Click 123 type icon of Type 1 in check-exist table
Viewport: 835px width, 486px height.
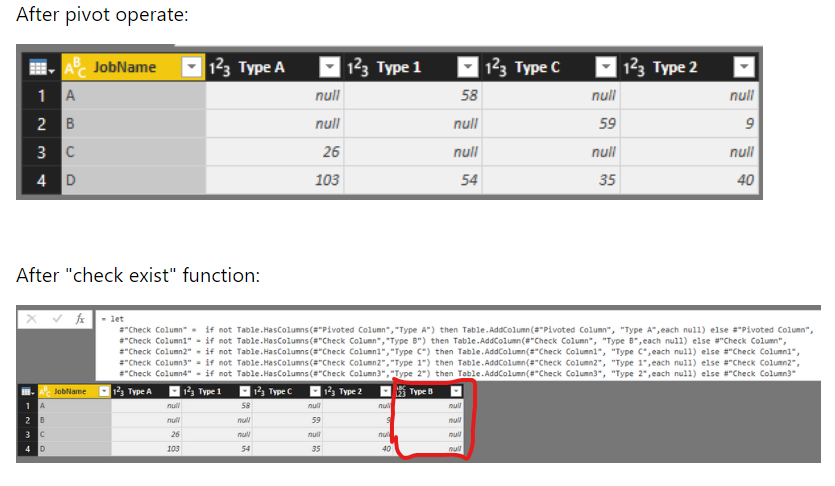coord(189,391)
